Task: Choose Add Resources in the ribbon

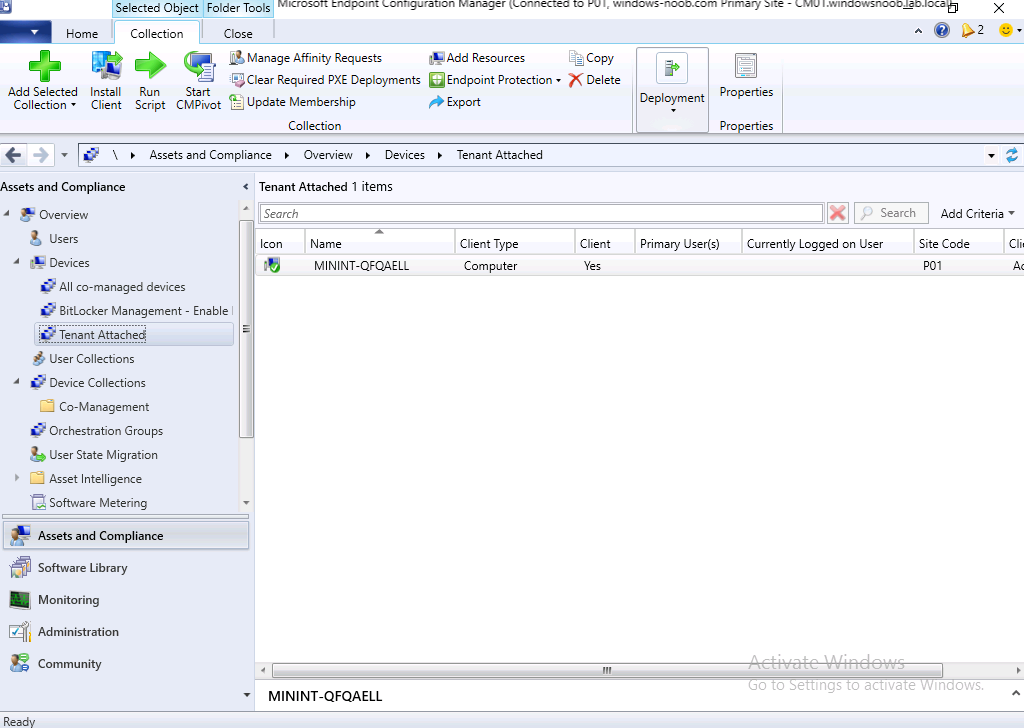Action: pos(477,58)
